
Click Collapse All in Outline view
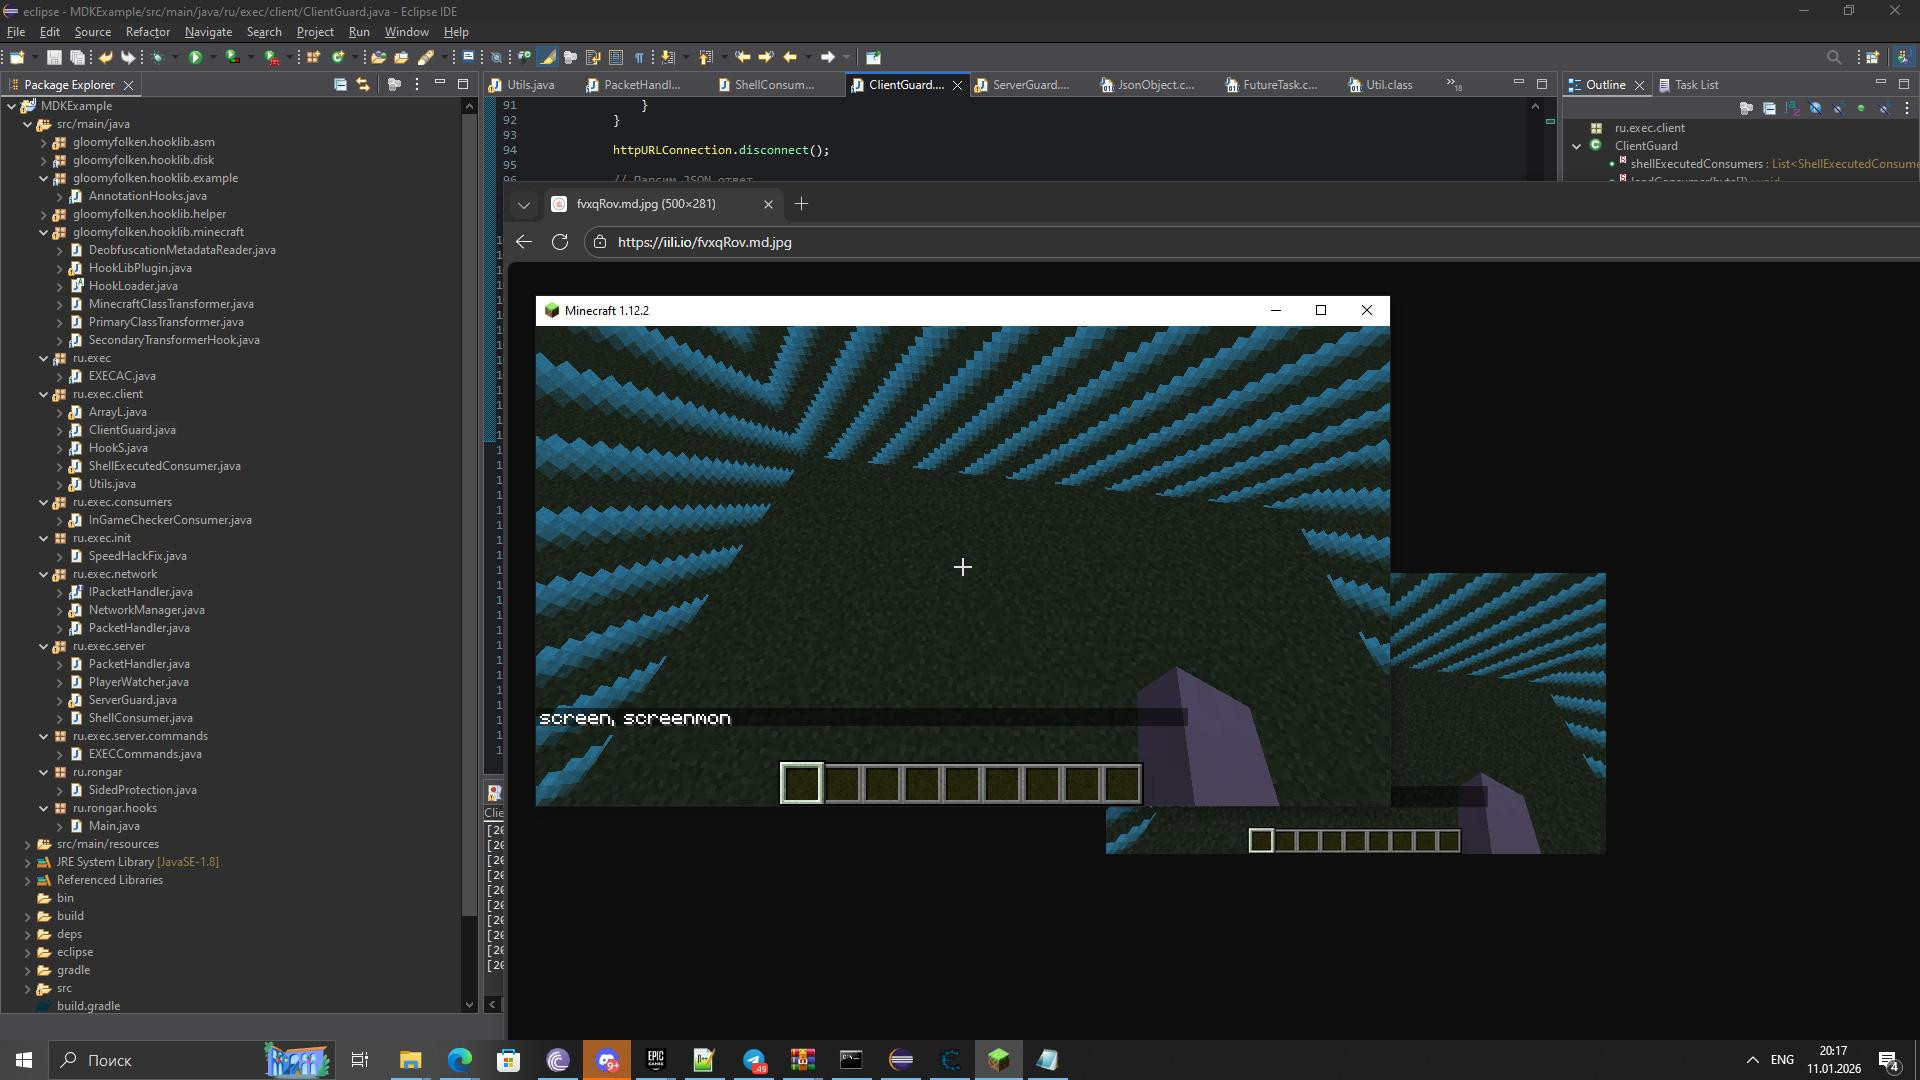point(1769,108)
